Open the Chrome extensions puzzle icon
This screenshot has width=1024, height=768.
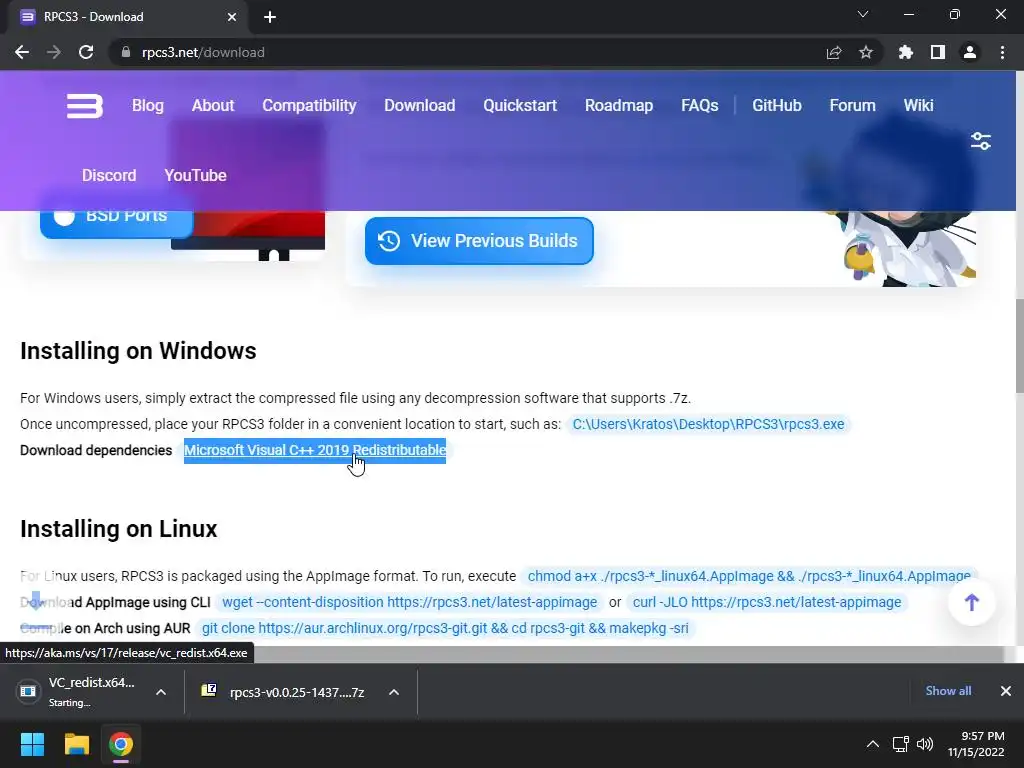pos(905,52)
